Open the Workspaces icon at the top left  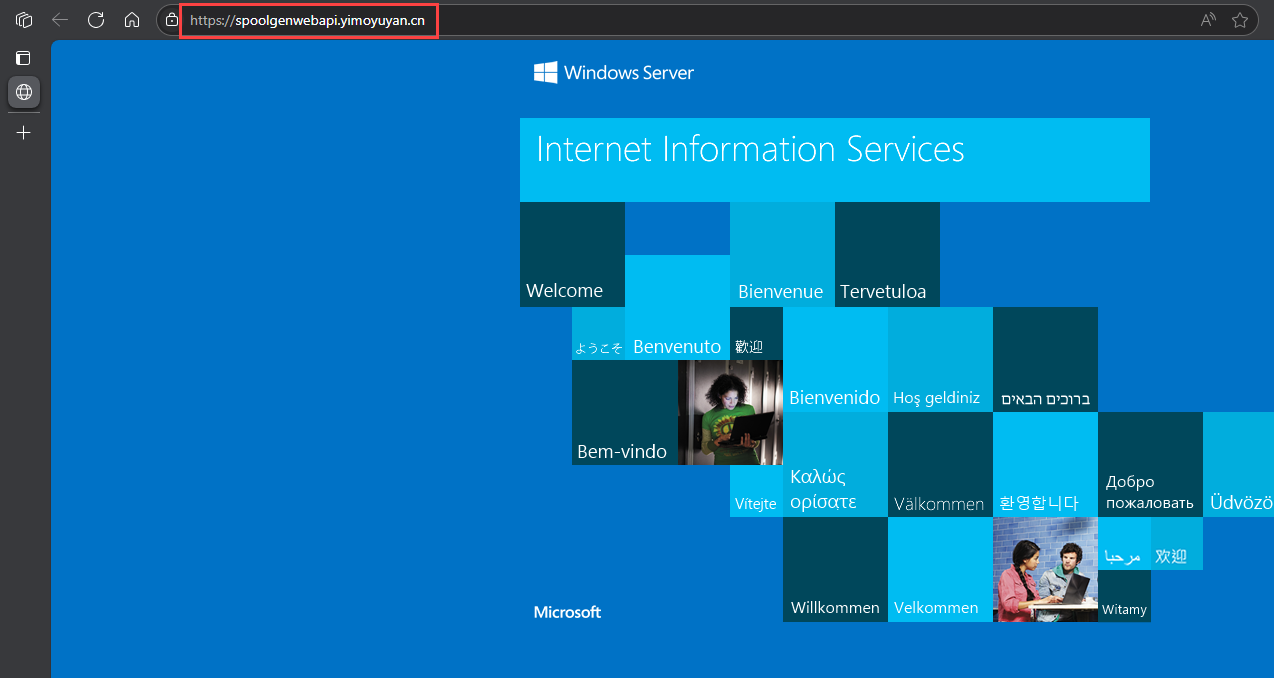tap(24, 20)
